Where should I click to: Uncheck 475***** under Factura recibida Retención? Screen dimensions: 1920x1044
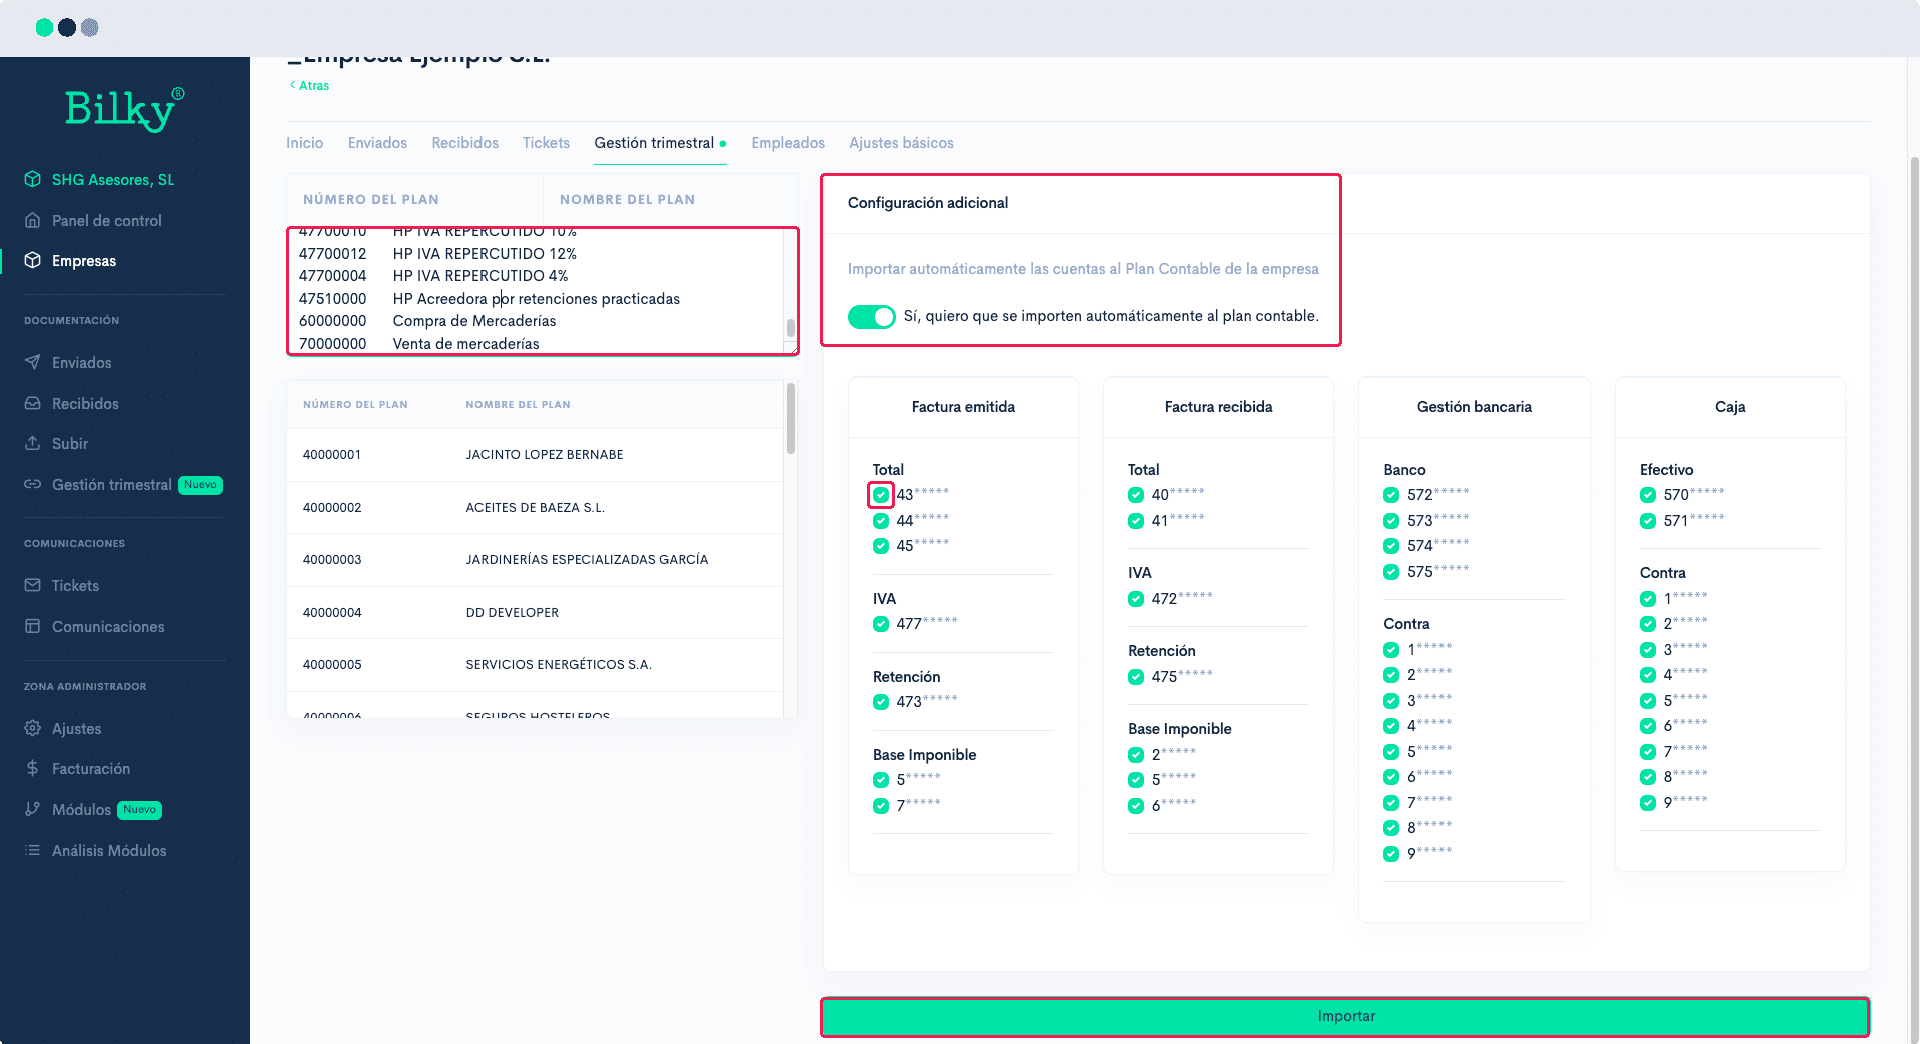click(x=1136, y=677)
